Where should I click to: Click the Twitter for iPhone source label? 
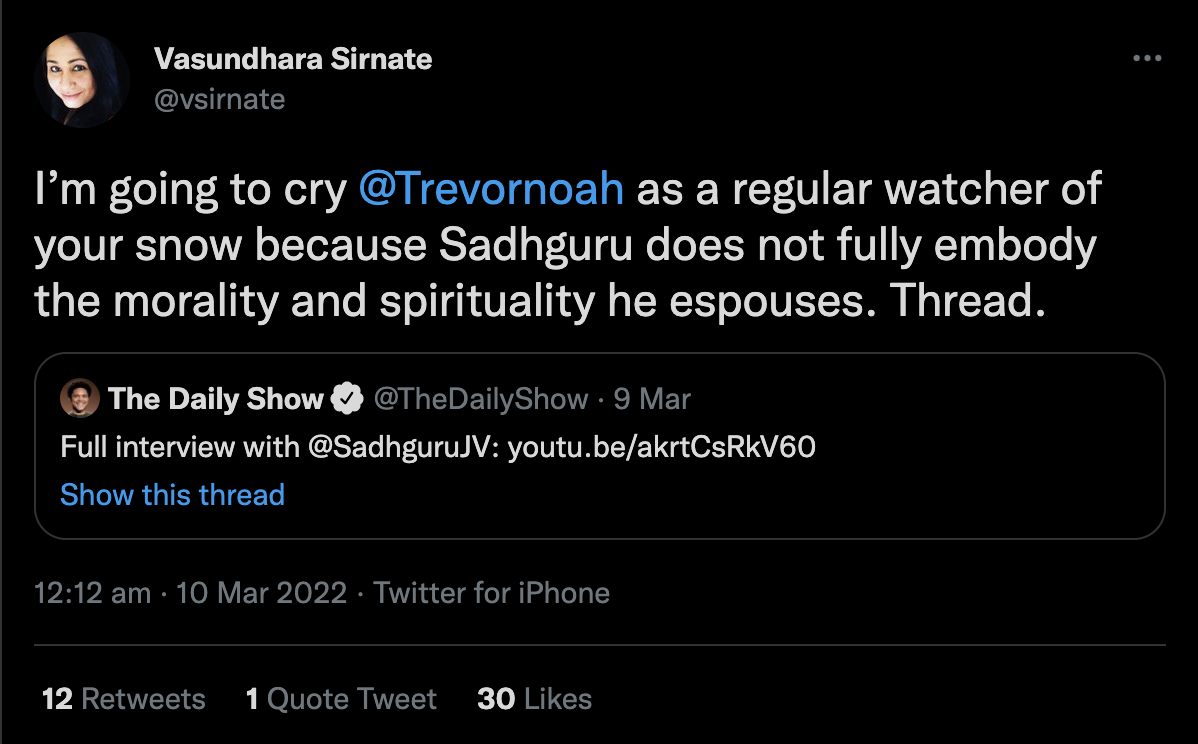[x=491, y=593]
